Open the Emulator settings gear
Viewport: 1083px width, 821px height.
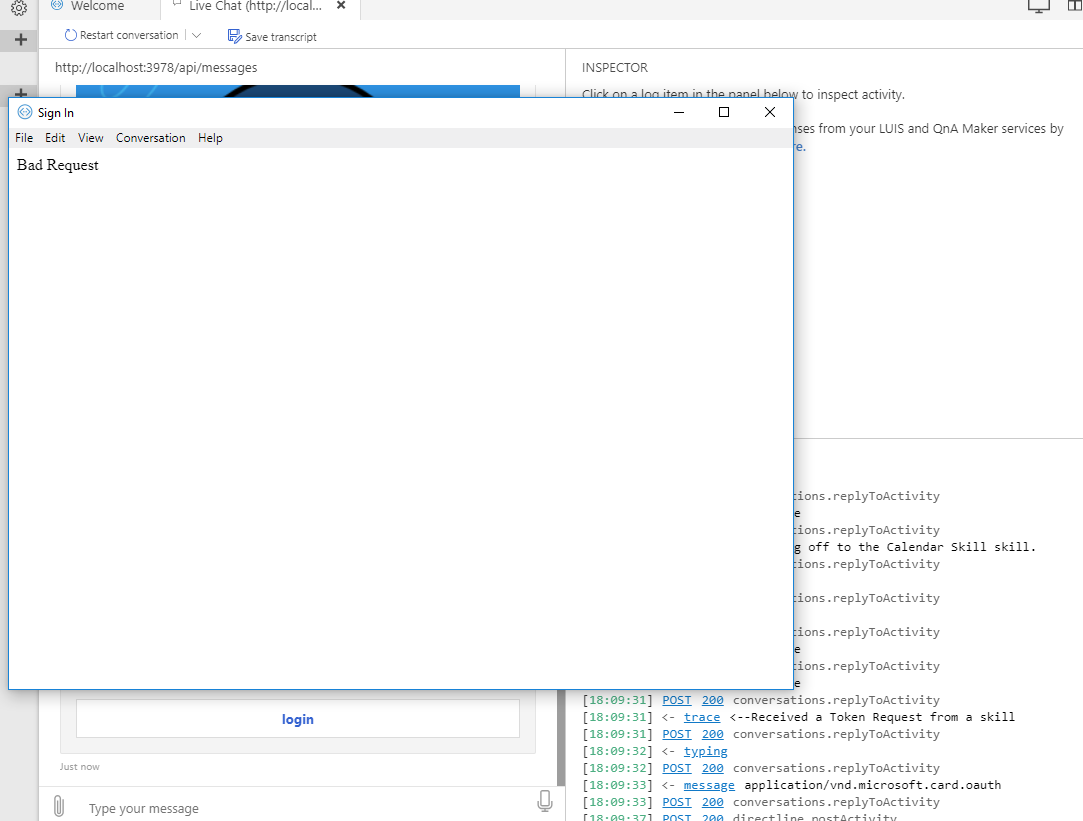pyautogui.click(x=18, y=8)
